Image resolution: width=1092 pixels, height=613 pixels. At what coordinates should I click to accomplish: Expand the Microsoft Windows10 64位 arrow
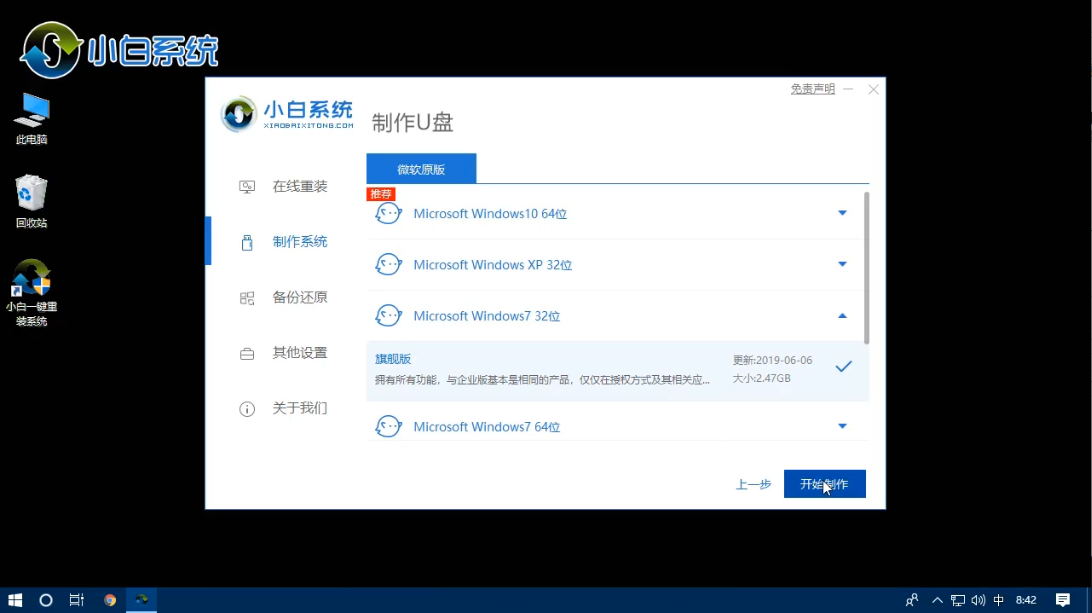click(842, 213)
